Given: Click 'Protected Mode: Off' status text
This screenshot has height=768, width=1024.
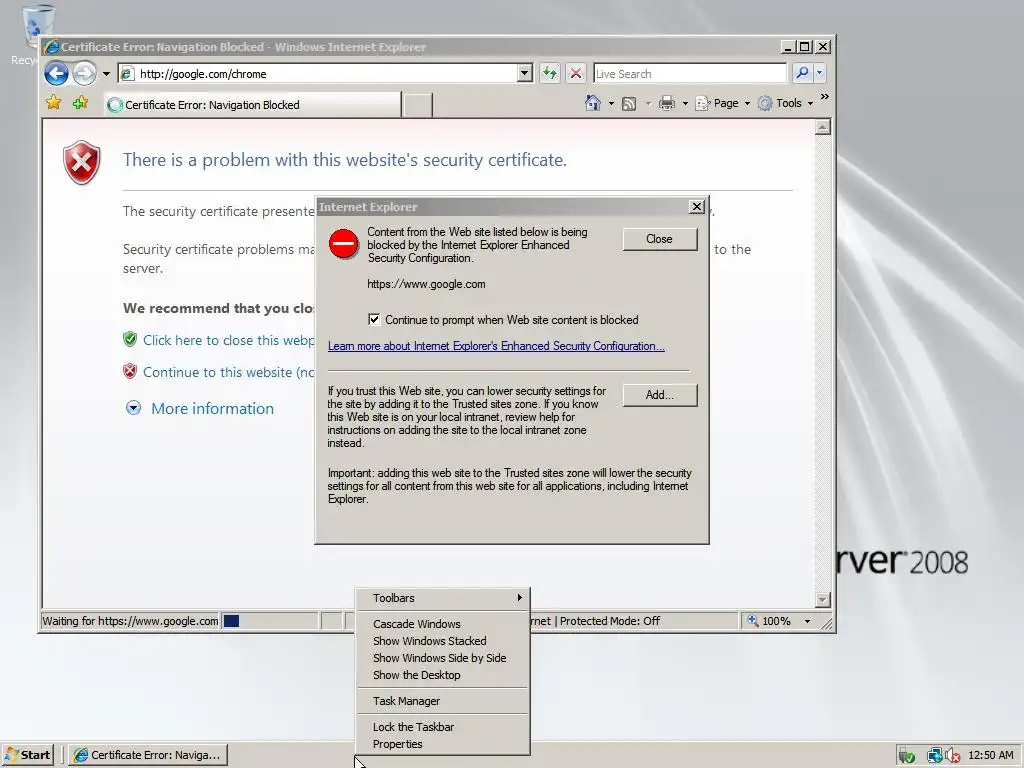Looking at the screenshot, I should pos(609,621).
